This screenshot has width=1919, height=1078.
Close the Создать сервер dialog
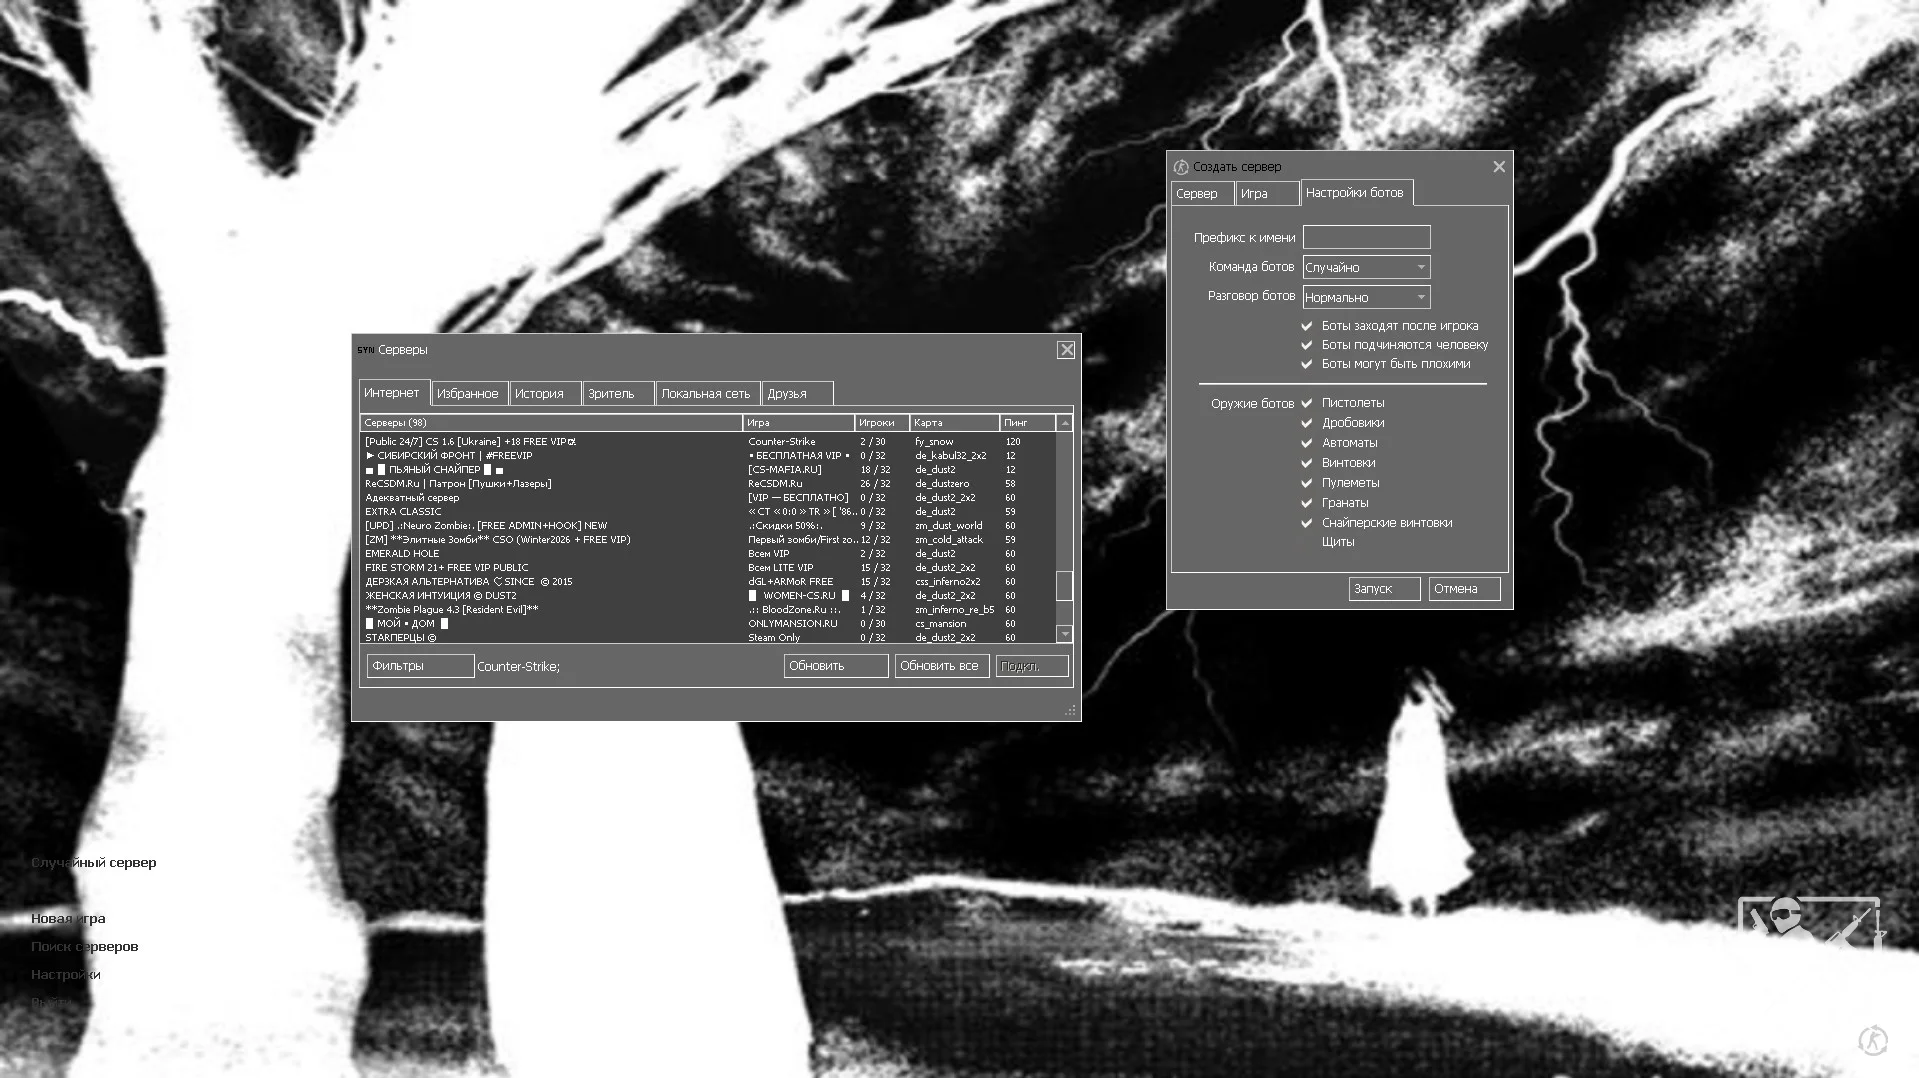(x=1498, y=167)
